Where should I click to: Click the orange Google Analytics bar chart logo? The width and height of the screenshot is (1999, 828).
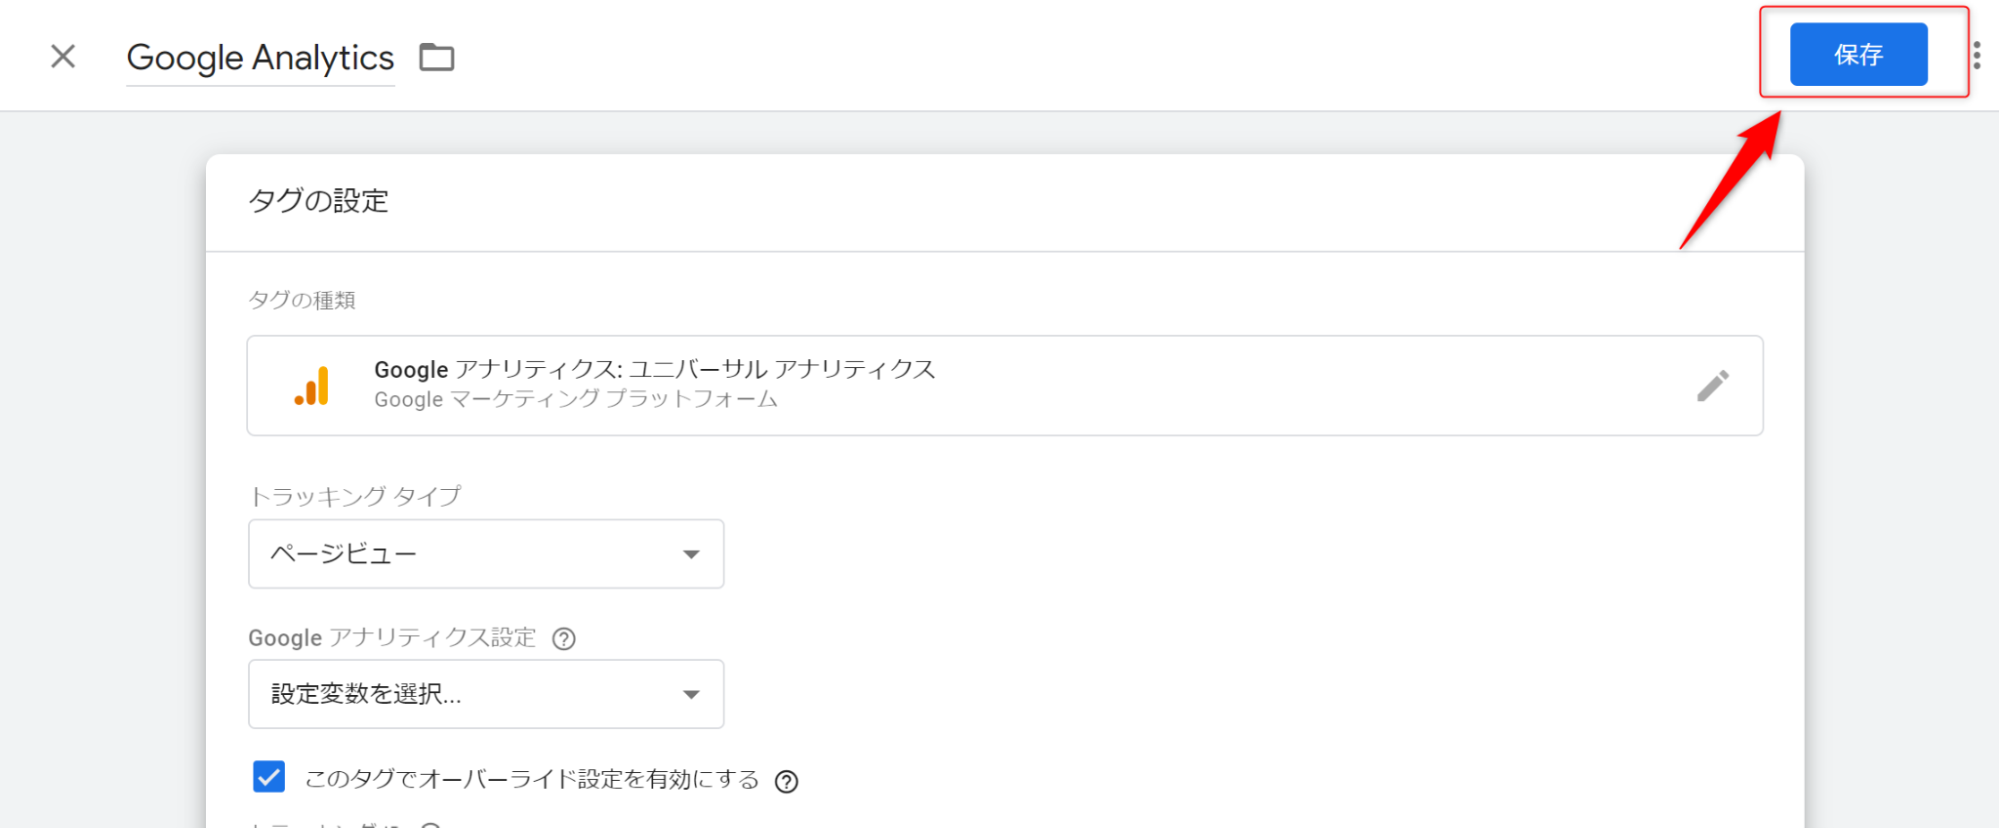click(312, 386)
